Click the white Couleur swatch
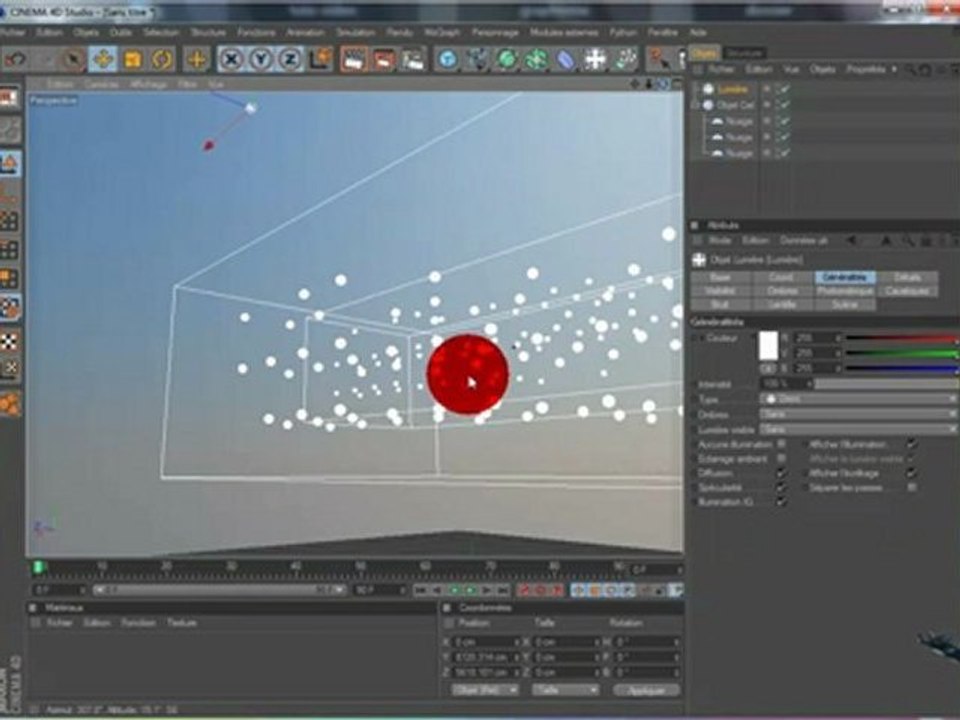960x720 pixels. (x=768, y=346)
